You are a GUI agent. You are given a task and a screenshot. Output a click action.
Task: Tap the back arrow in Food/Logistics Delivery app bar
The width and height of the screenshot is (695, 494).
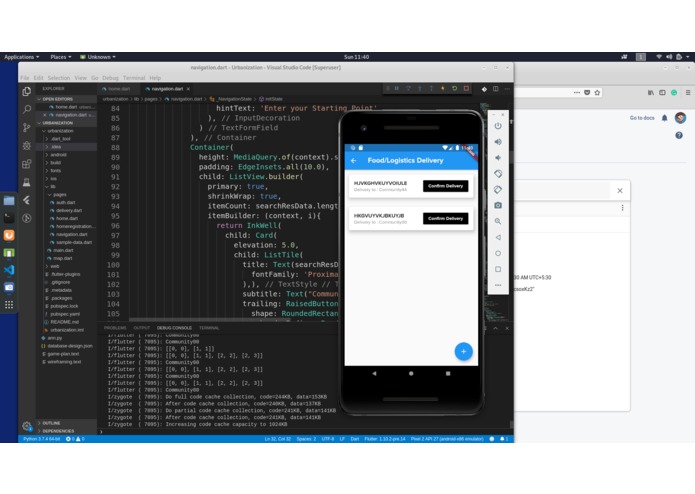[x=354, y=161]
